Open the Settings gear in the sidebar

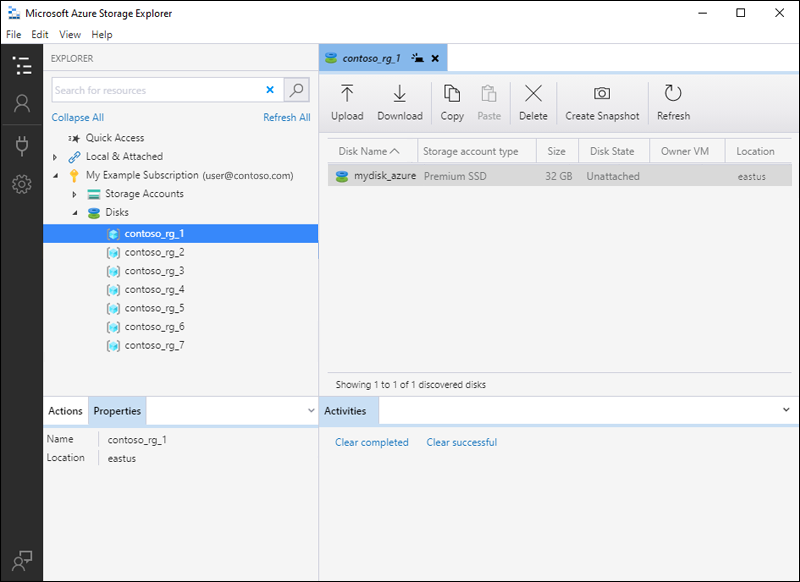[22, 184]
